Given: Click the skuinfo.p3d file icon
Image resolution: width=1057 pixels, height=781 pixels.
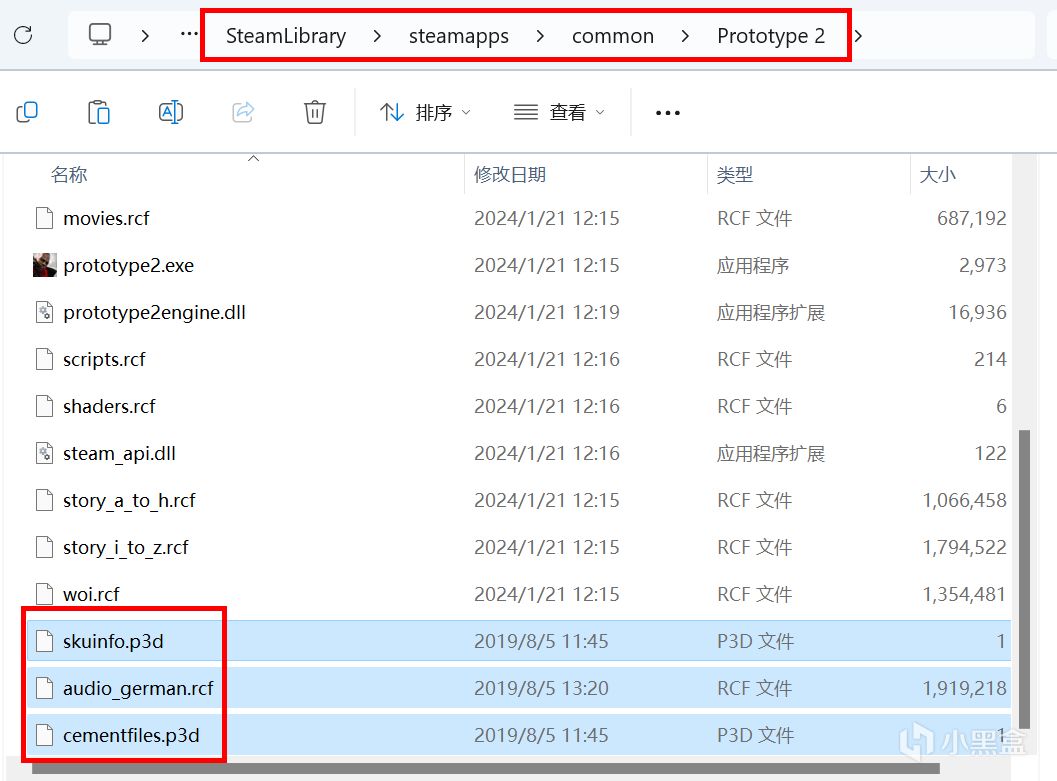Looking at the screenshot, I should coord(44,641).
